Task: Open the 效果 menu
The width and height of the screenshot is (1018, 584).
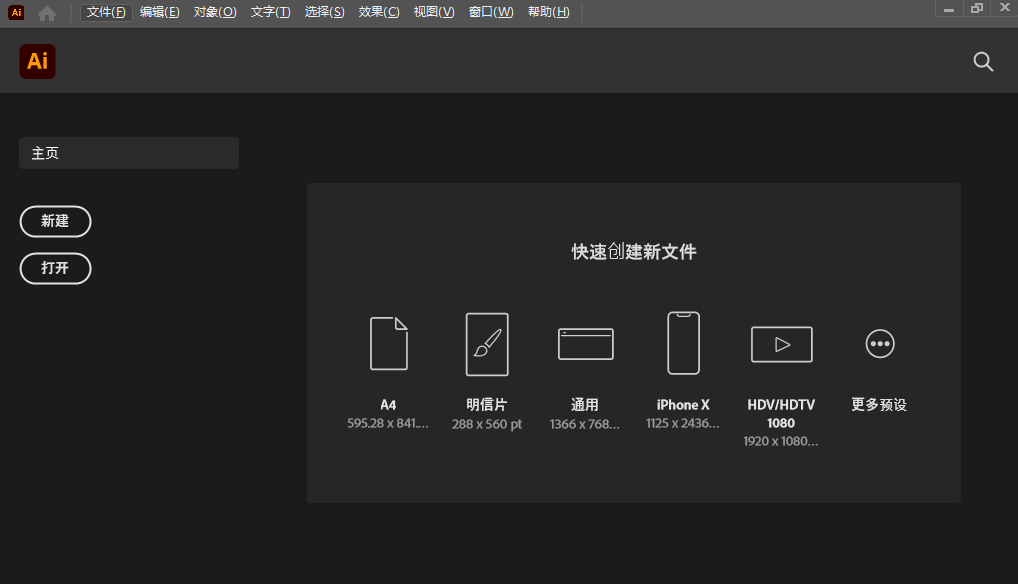Action: tap(378, 13)
